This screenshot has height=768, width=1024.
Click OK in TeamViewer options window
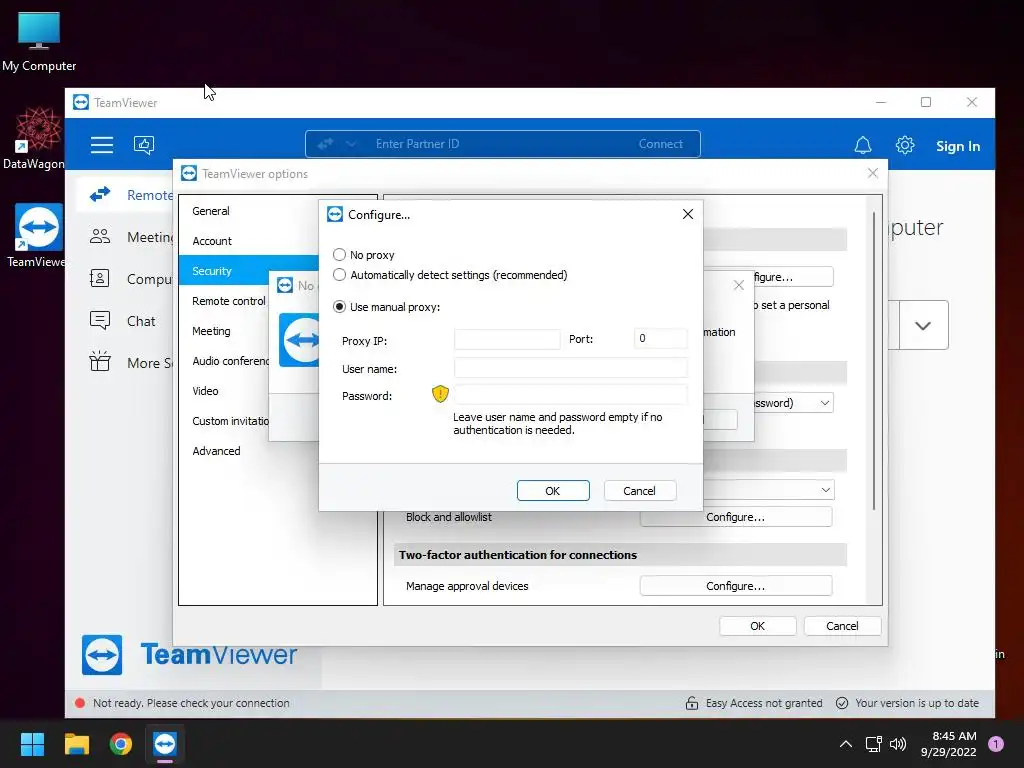(x=758, y=626)
